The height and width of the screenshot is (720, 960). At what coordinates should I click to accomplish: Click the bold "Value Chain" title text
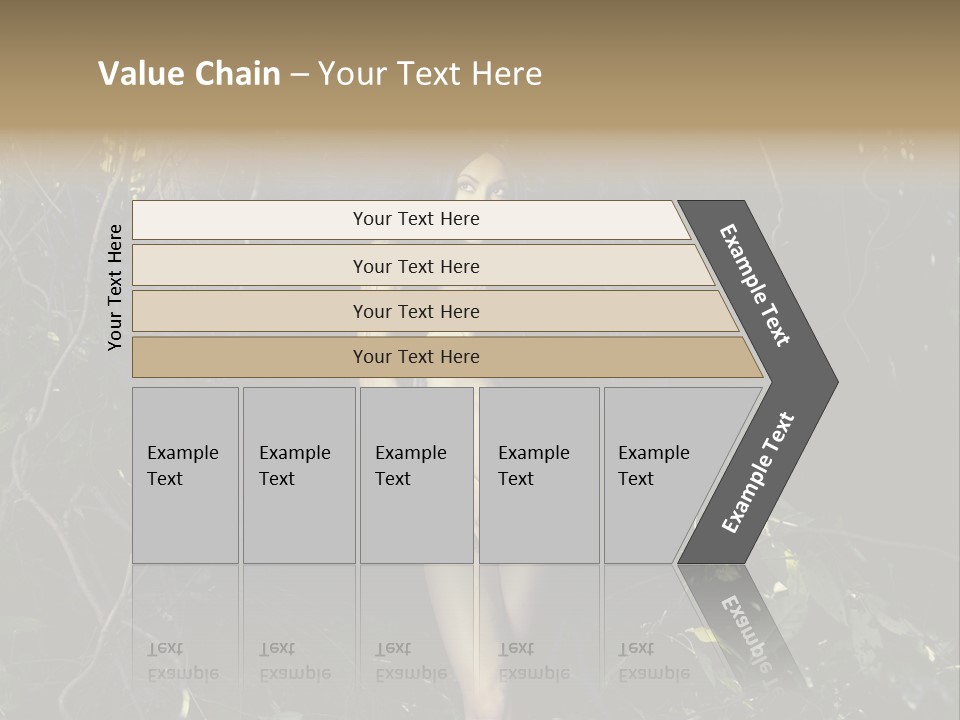(x=189, y=74)
